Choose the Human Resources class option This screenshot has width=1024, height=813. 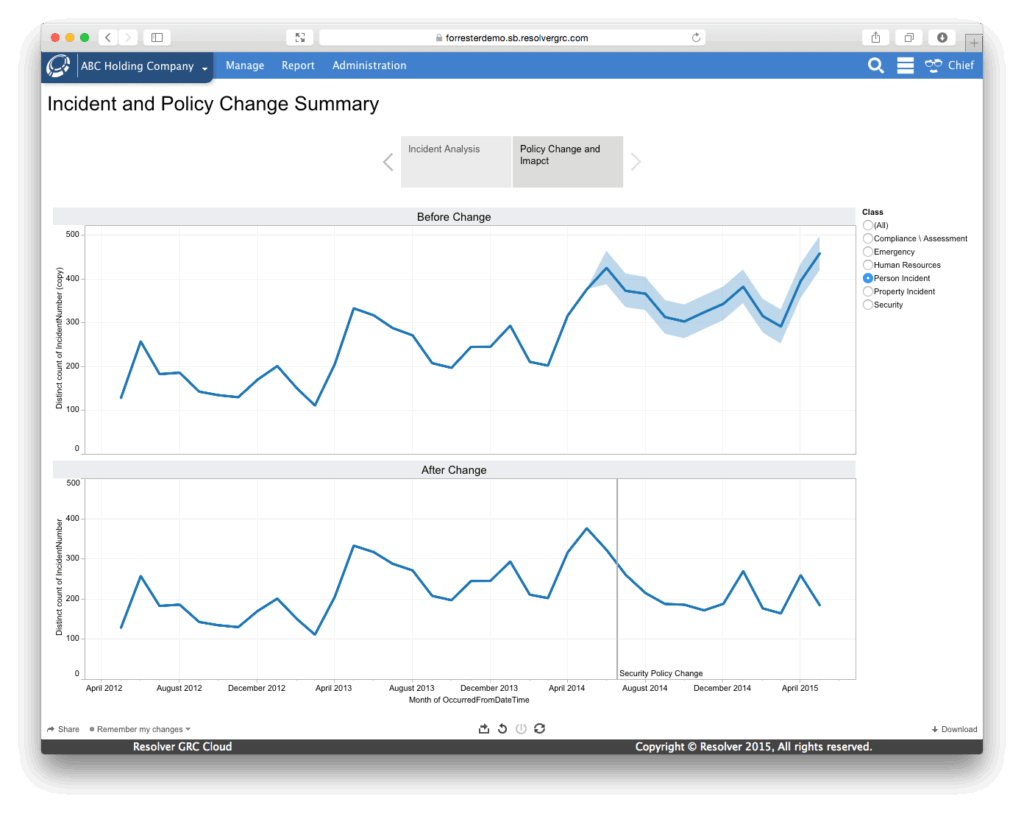coord(867,264)
